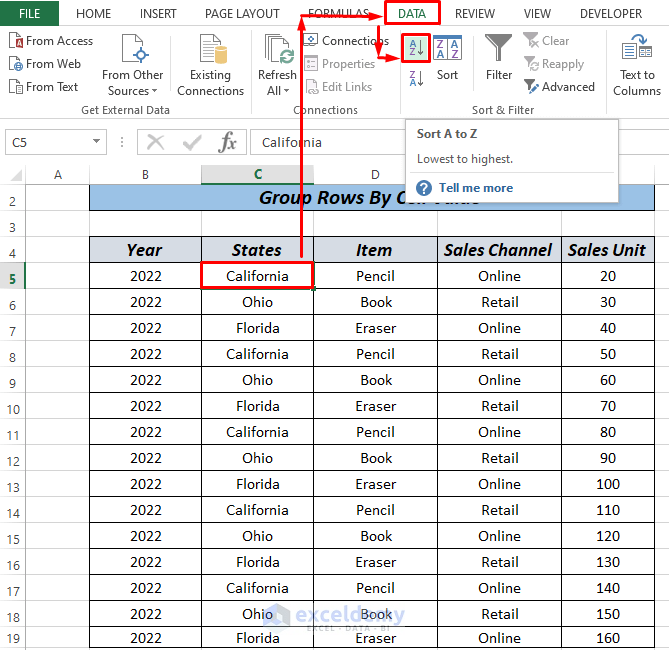Expand the Refresh All dropdown arrow
This screenshot has height=650, width=669.
click(x=286, y=91)
